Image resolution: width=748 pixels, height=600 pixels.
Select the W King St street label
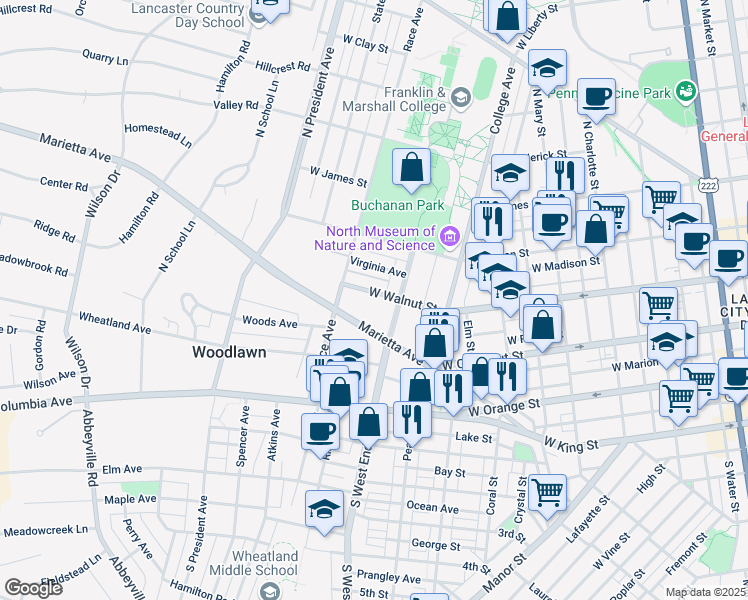click(x=571, y=445)
